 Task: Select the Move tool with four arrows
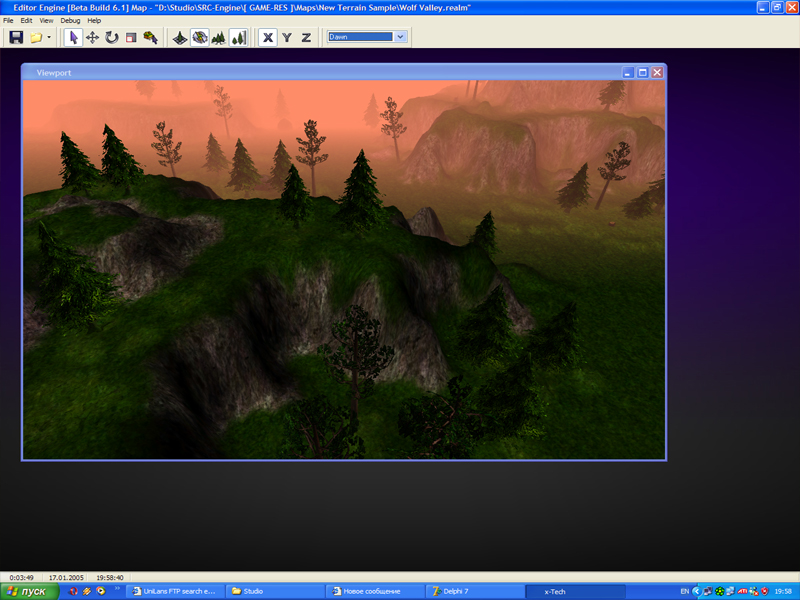[92, 37]
